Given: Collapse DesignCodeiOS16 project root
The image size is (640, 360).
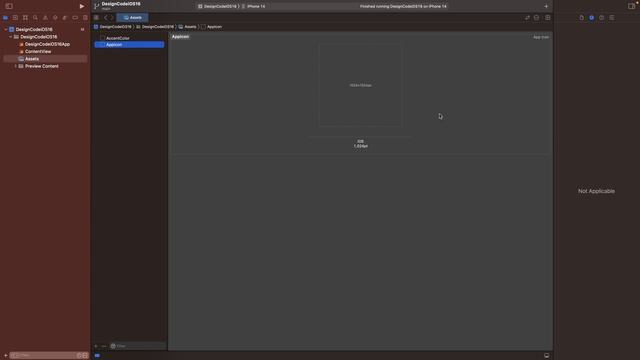Looking at the screenshot, I should (x=6, y=29).
